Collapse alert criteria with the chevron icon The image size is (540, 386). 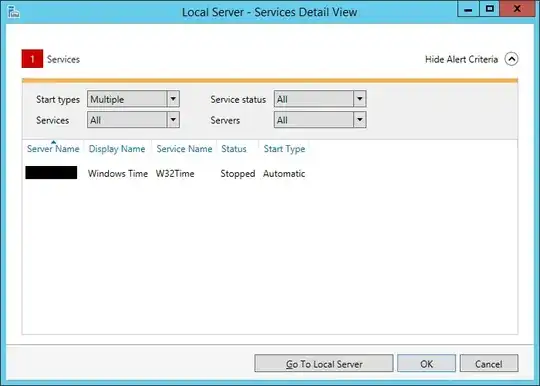pyautogui.click(x=511, y=59)
